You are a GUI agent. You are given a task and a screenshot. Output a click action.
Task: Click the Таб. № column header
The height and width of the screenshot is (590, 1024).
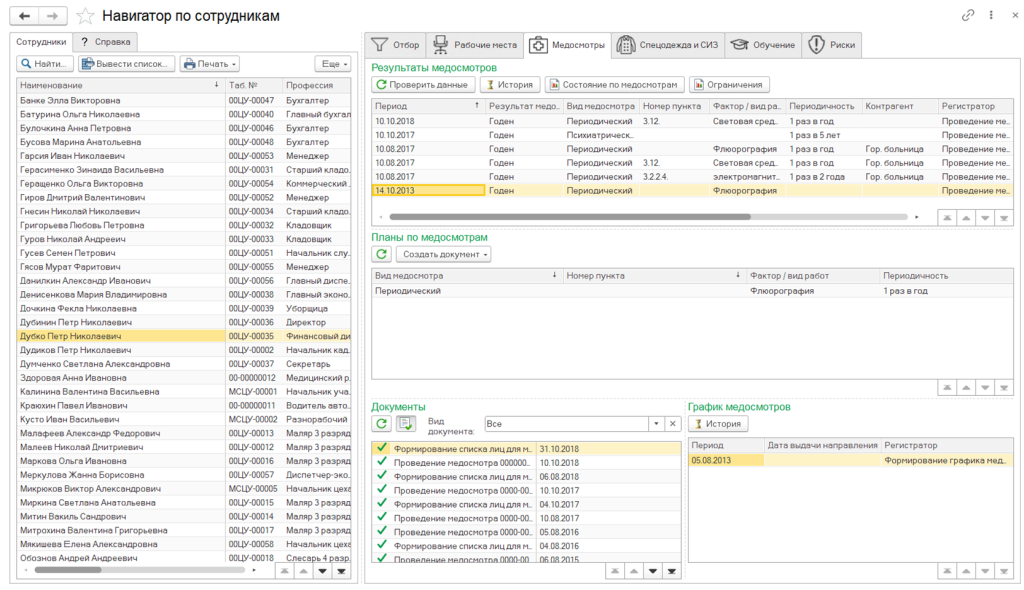(254, 86)
